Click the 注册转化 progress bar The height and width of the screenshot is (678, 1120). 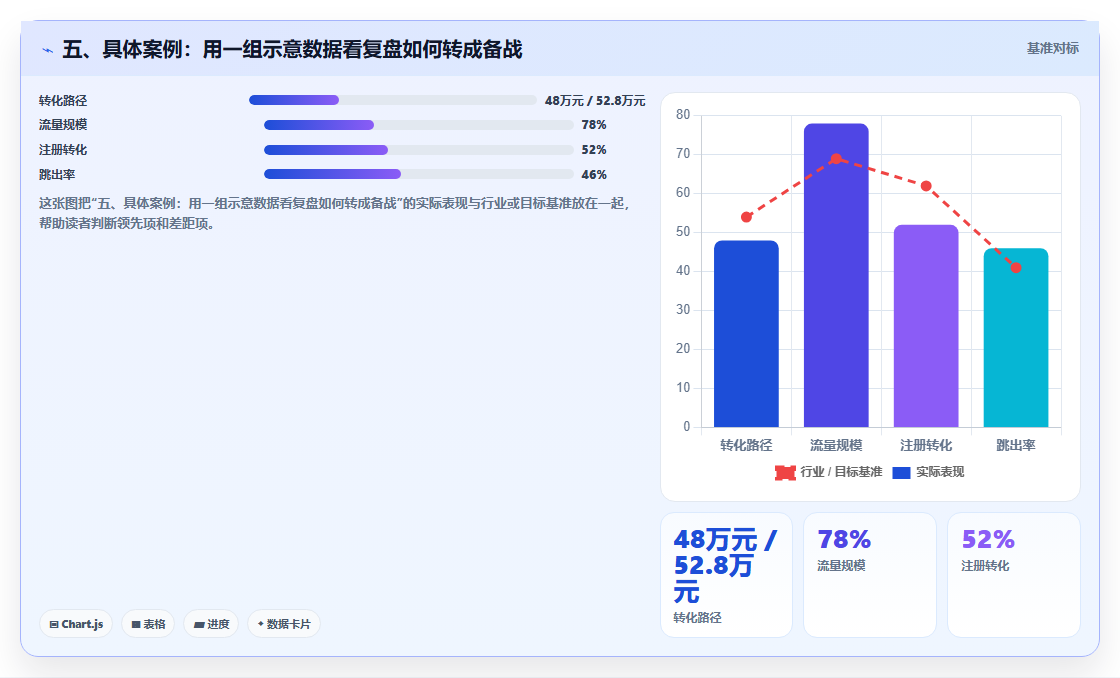419,150
